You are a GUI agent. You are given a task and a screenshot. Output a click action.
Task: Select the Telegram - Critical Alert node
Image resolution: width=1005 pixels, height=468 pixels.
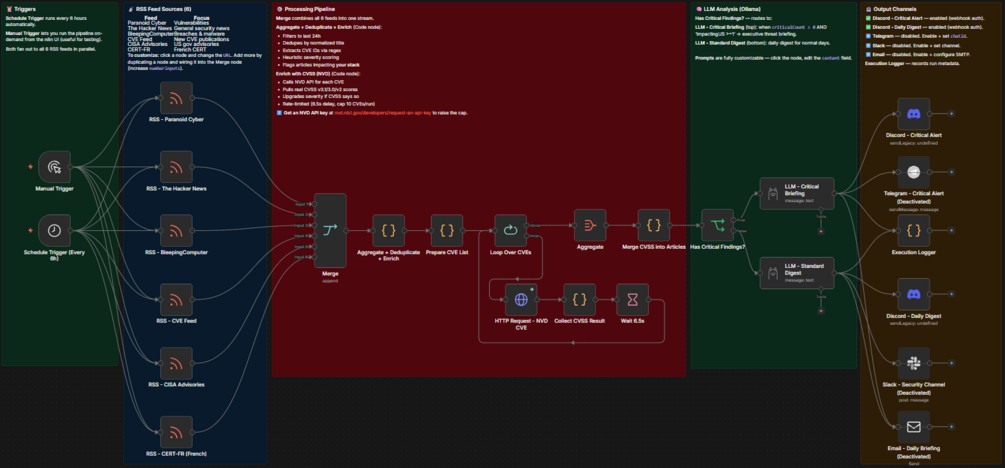(914, 172)
